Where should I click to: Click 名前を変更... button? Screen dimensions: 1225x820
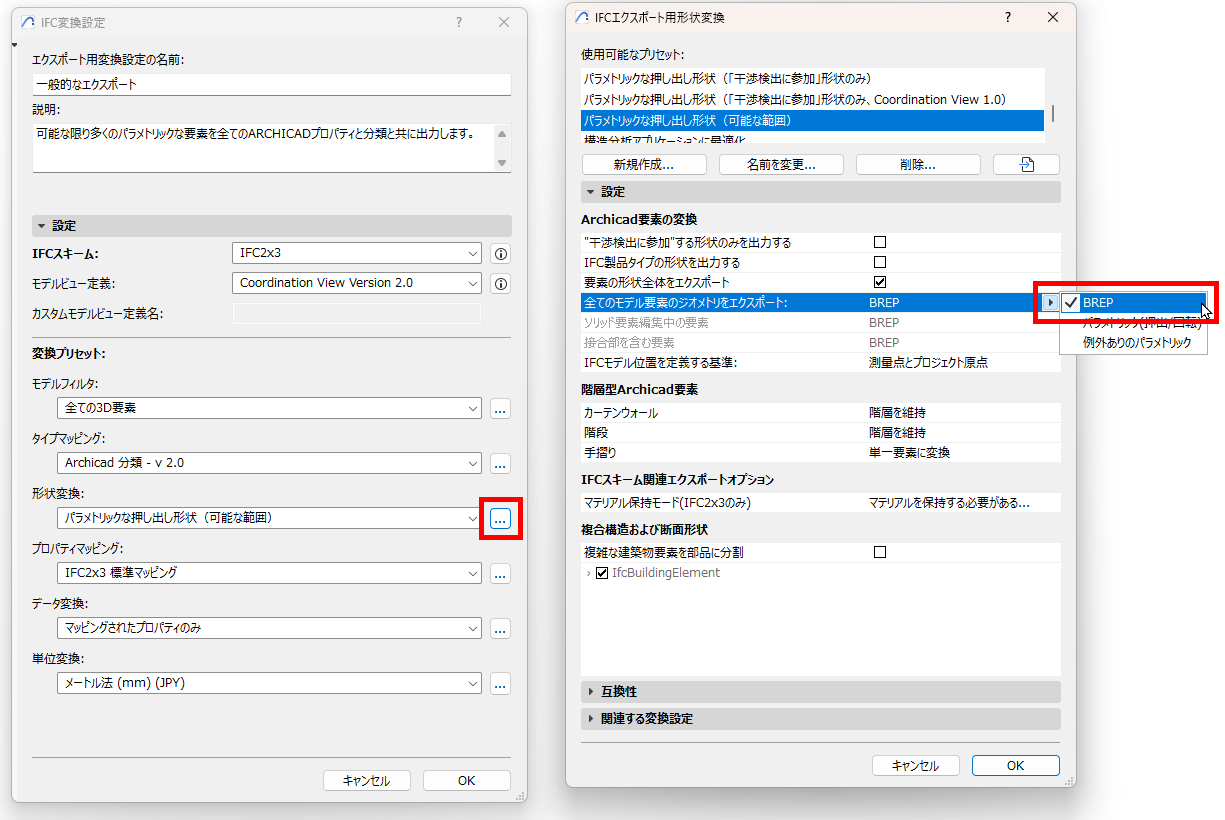(x=781, y=165)
